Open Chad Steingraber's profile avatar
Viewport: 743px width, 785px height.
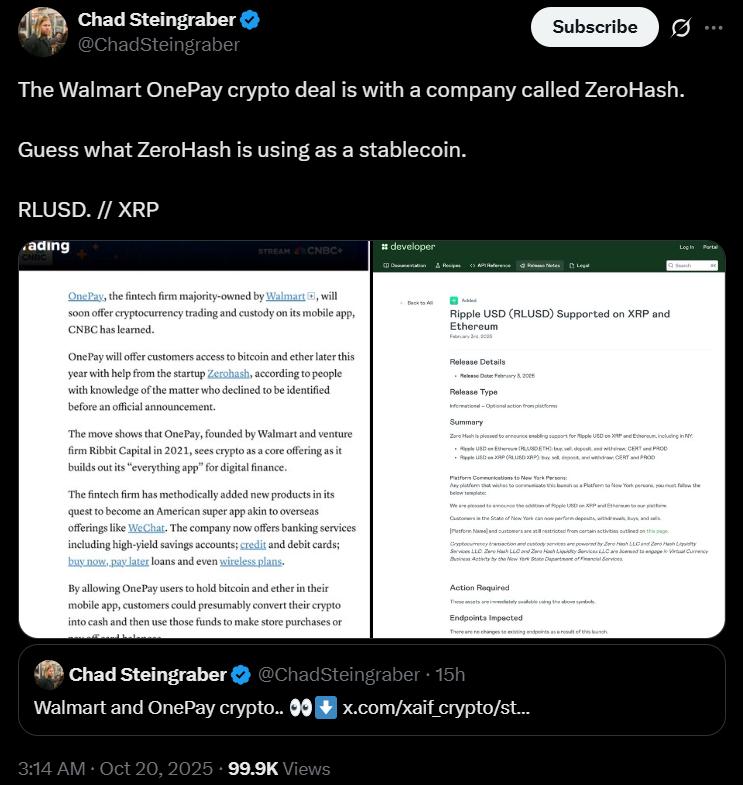(x=42, y=31)
